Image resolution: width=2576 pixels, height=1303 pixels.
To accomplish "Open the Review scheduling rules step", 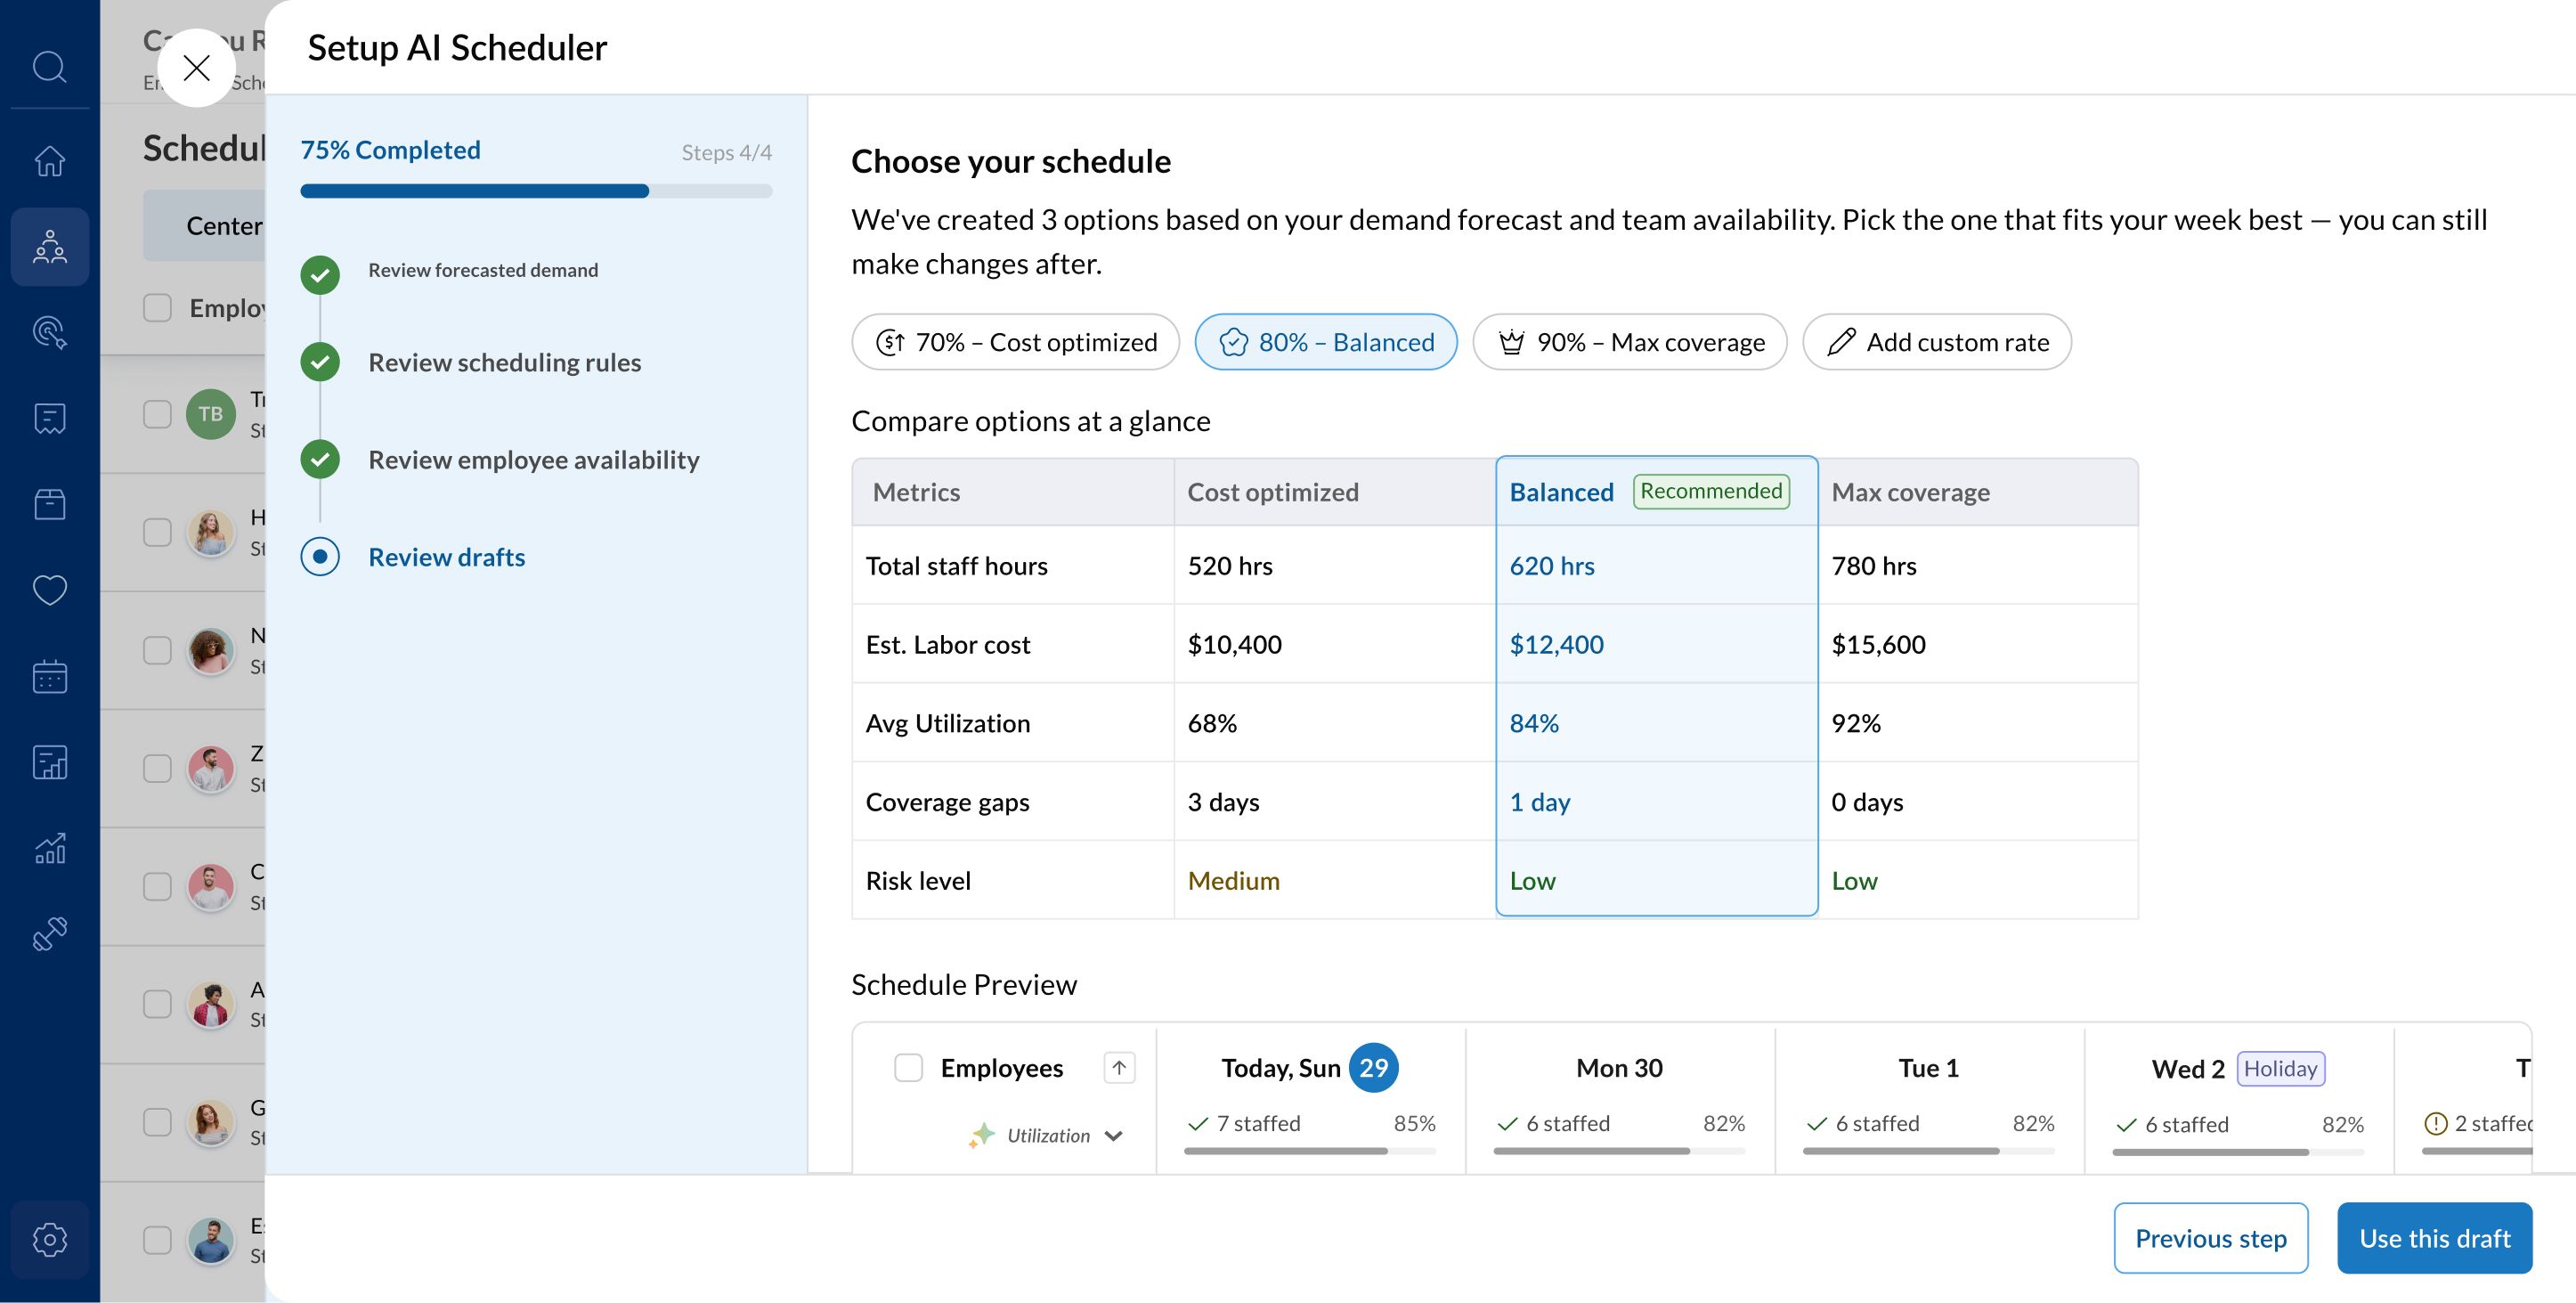I will 504,362.
